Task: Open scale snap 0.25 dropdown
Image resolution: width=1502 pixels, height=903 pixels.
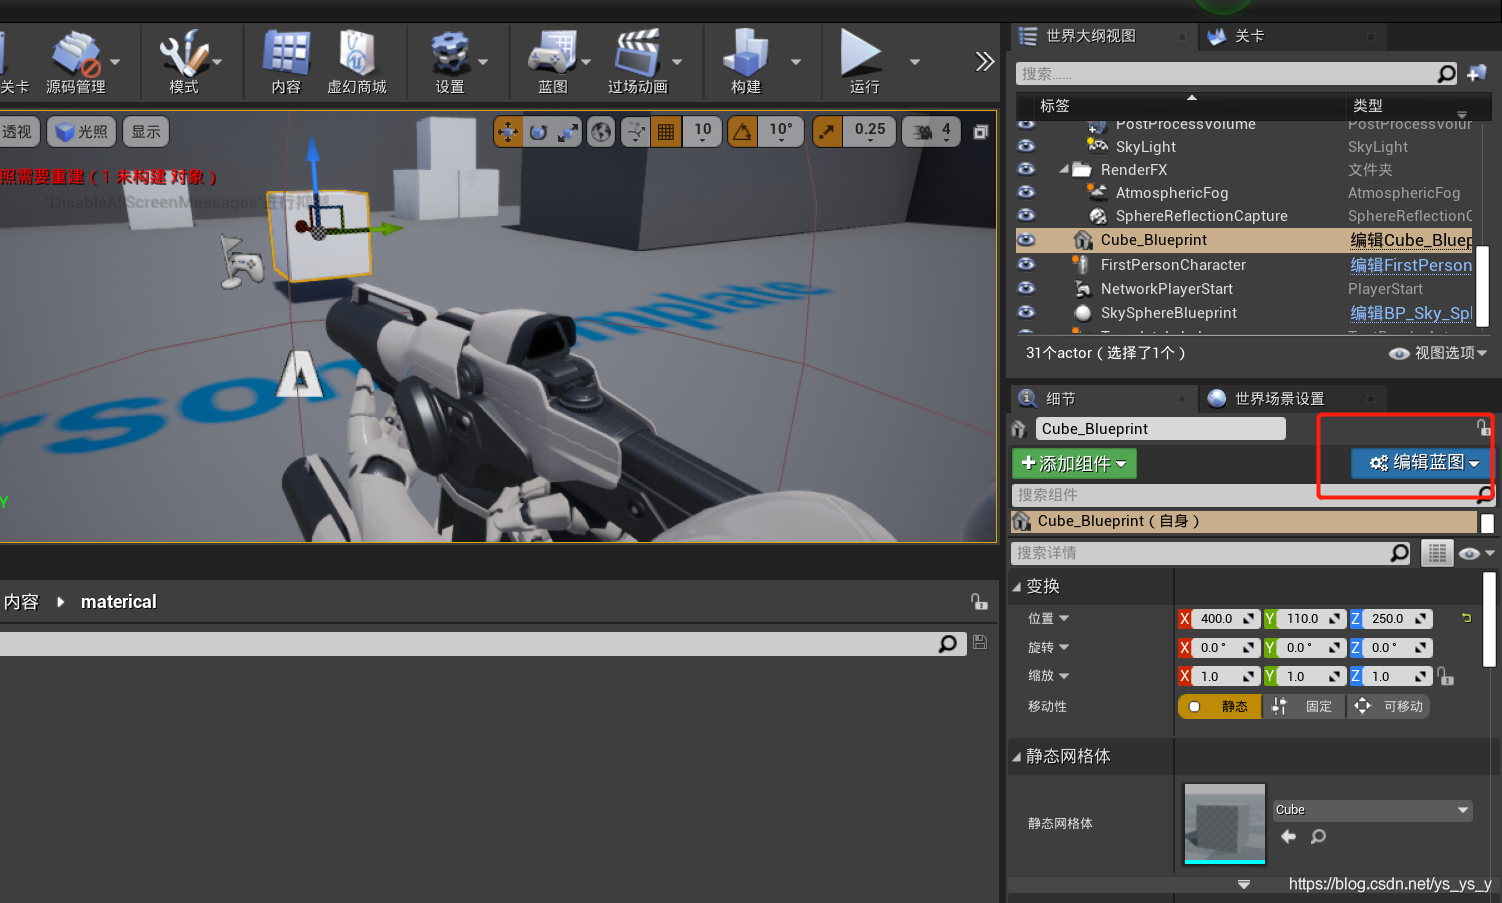Action: [x=870, y=132]
